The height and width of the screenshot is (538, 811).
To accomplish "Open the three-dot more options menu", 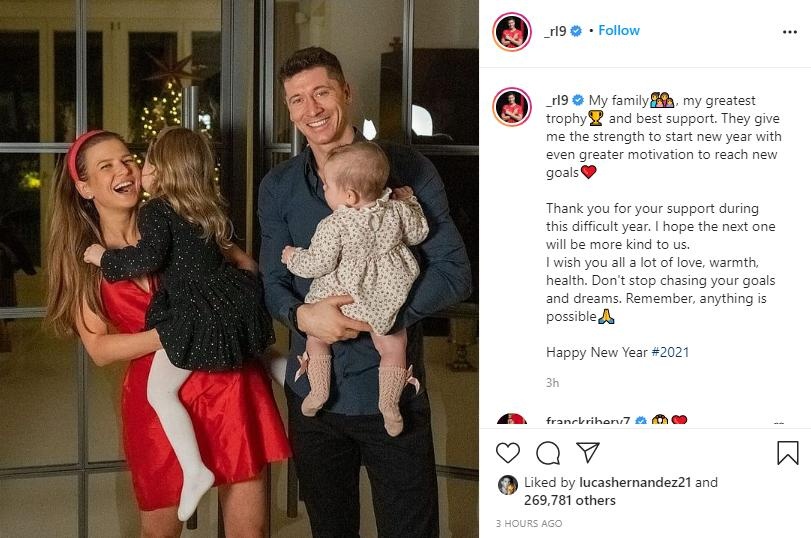I will click(x=790, y=32).
